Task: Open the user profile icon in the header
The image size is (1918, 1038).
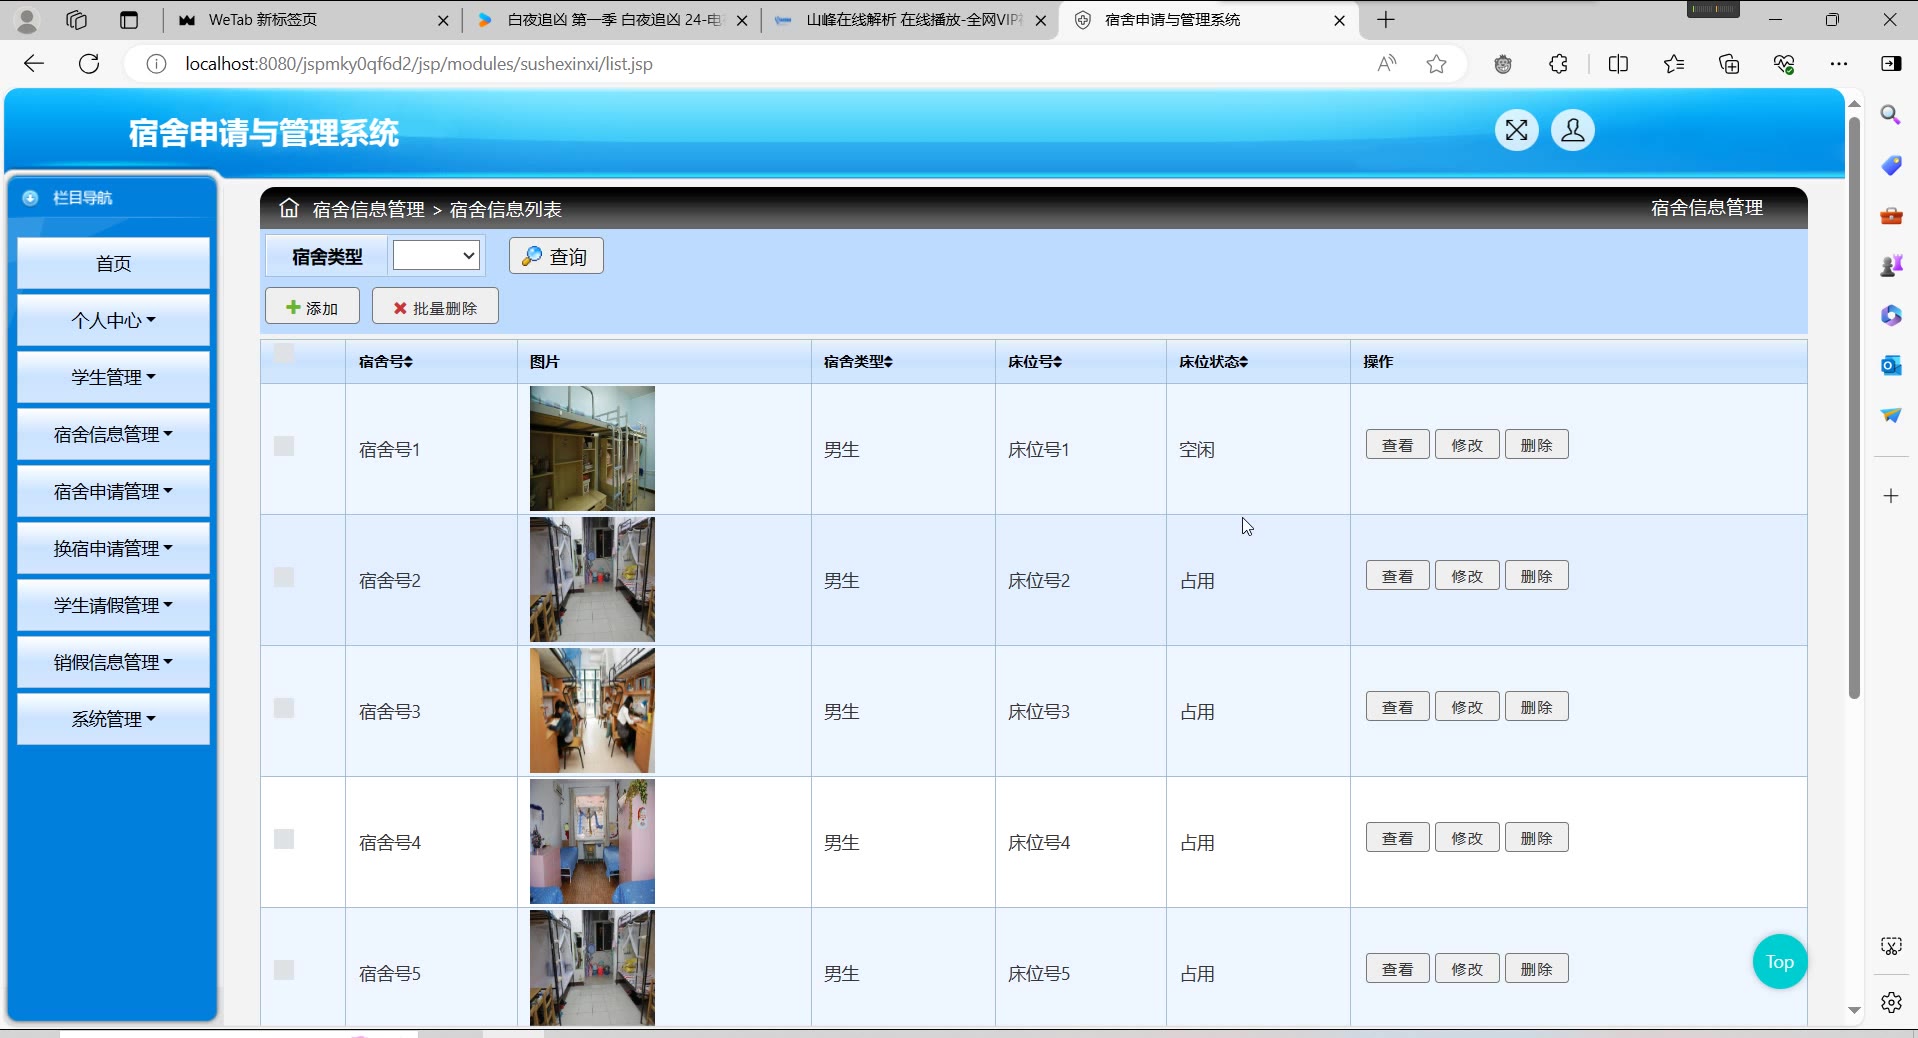Action: tap(1572, 131)
